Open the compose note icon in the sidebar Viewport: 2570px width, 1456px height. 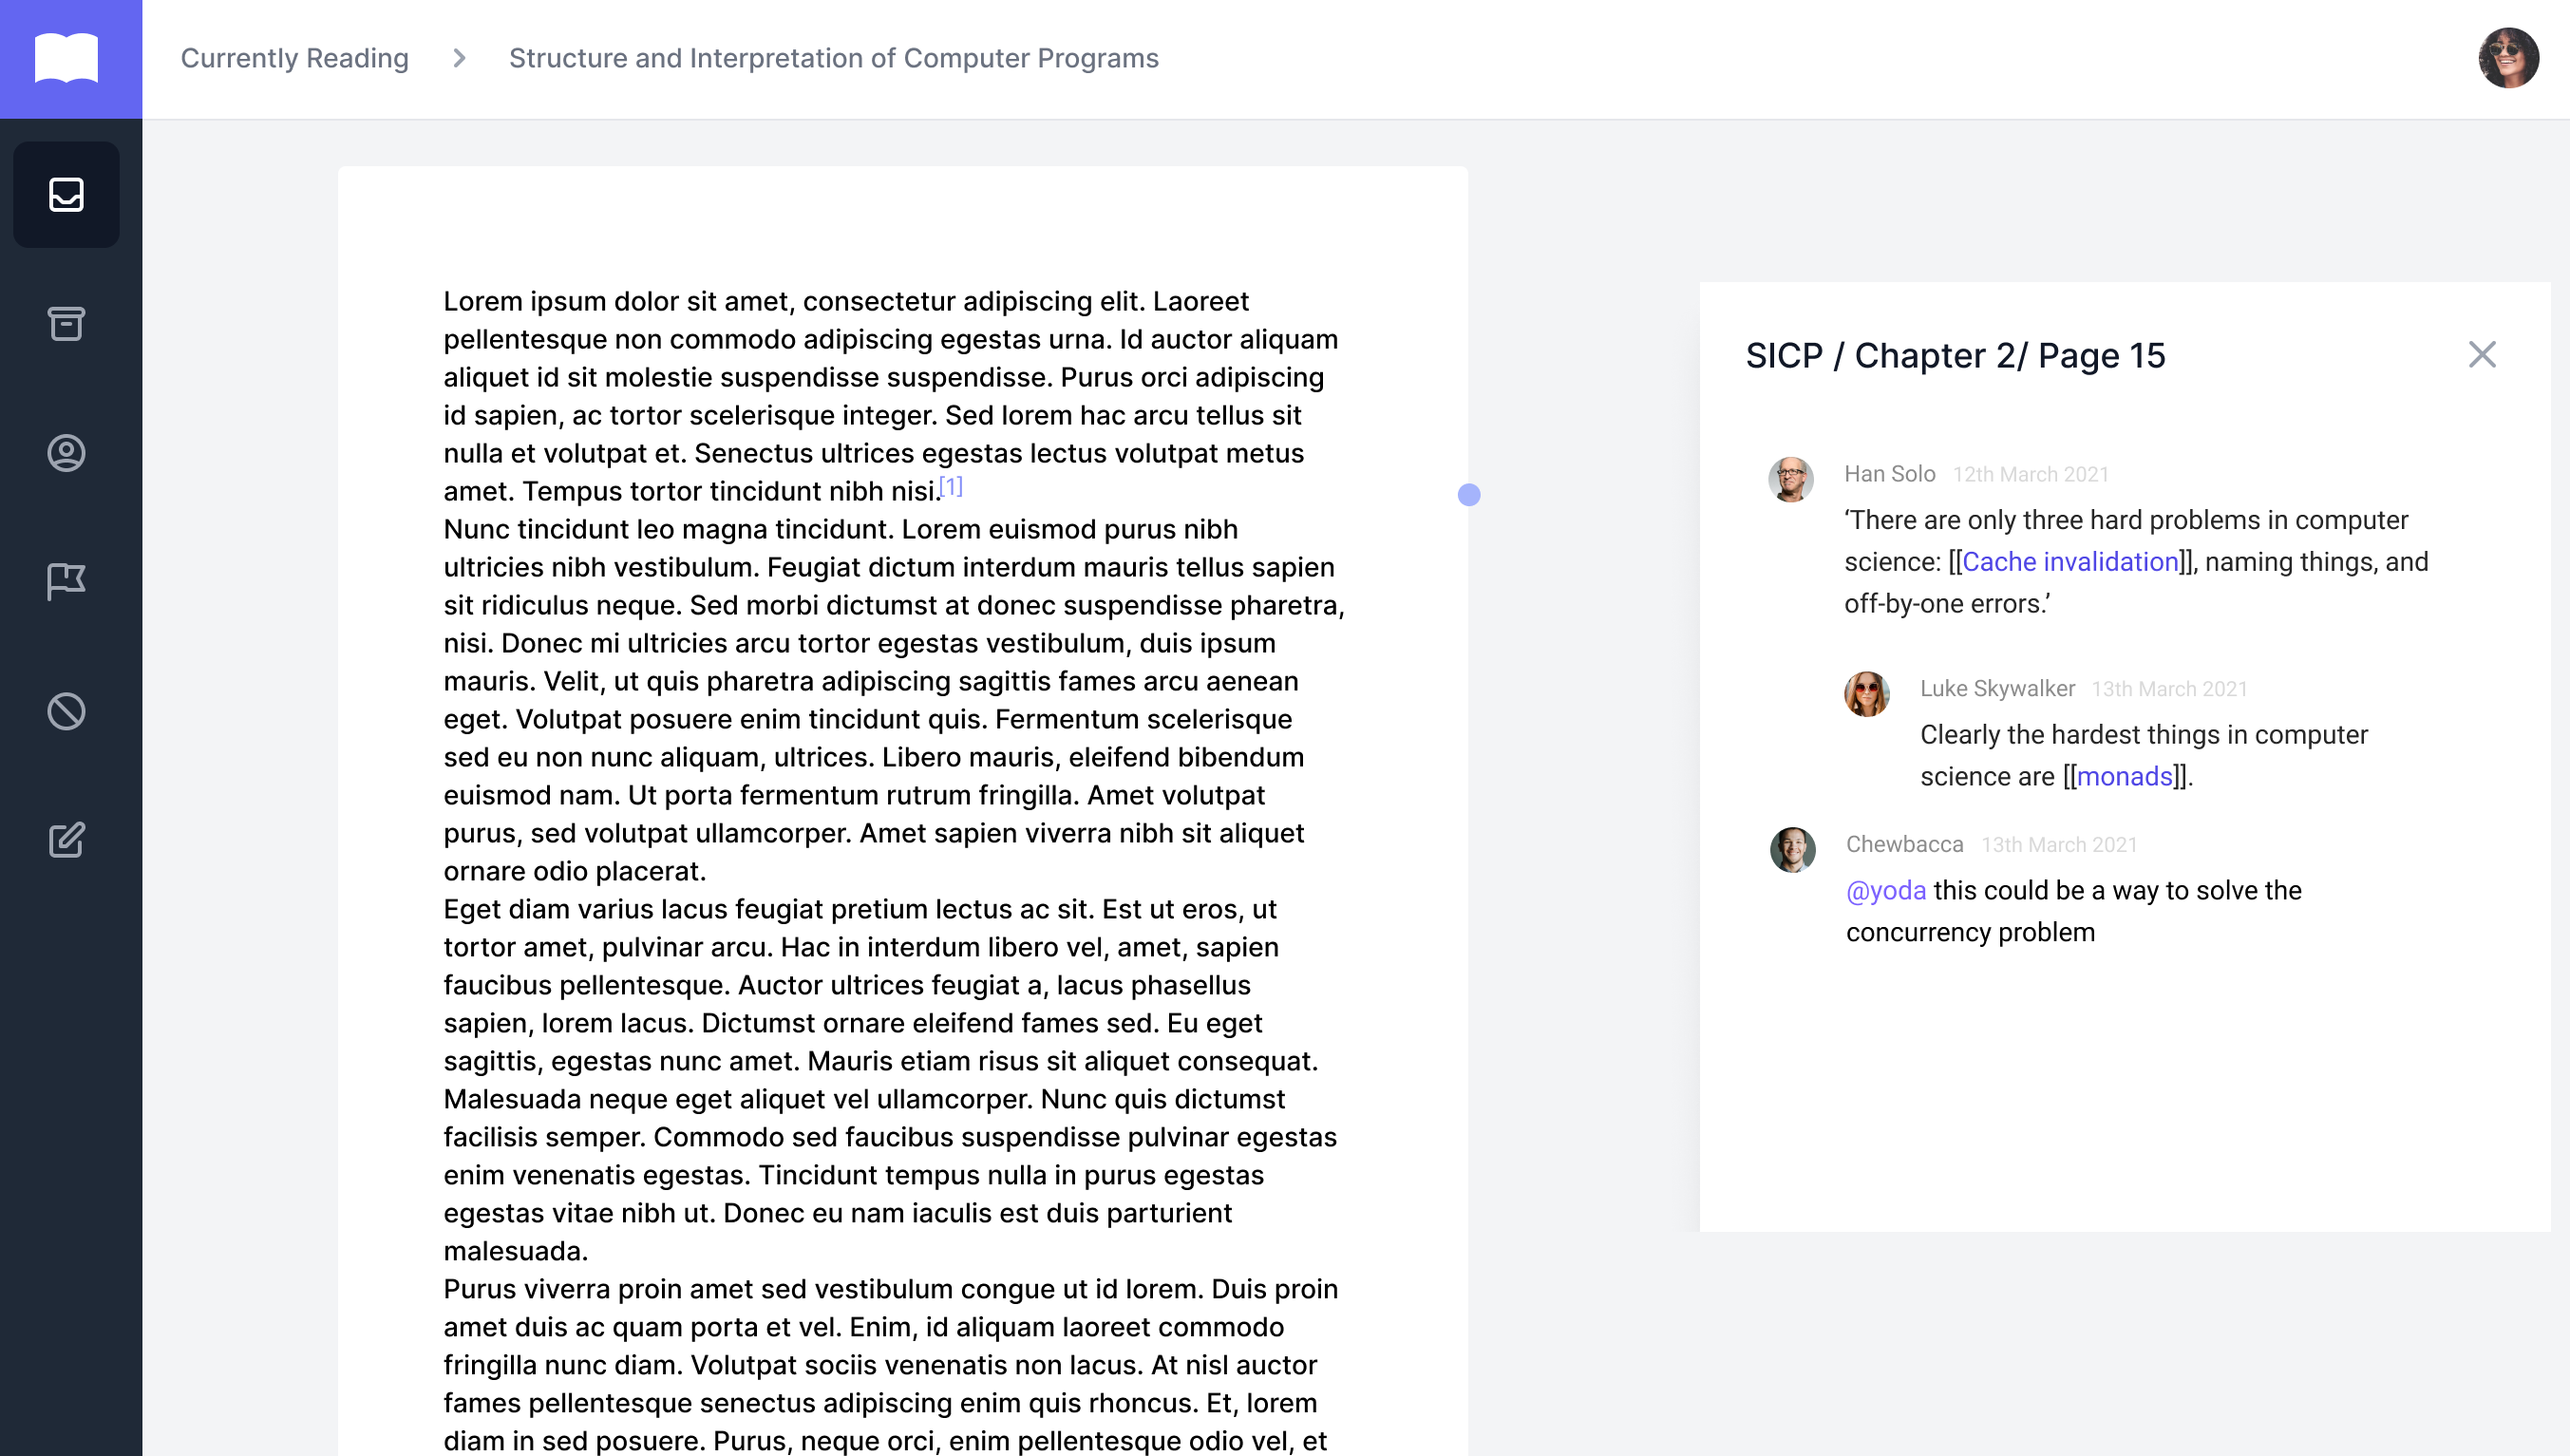click(x=66, y=840)
